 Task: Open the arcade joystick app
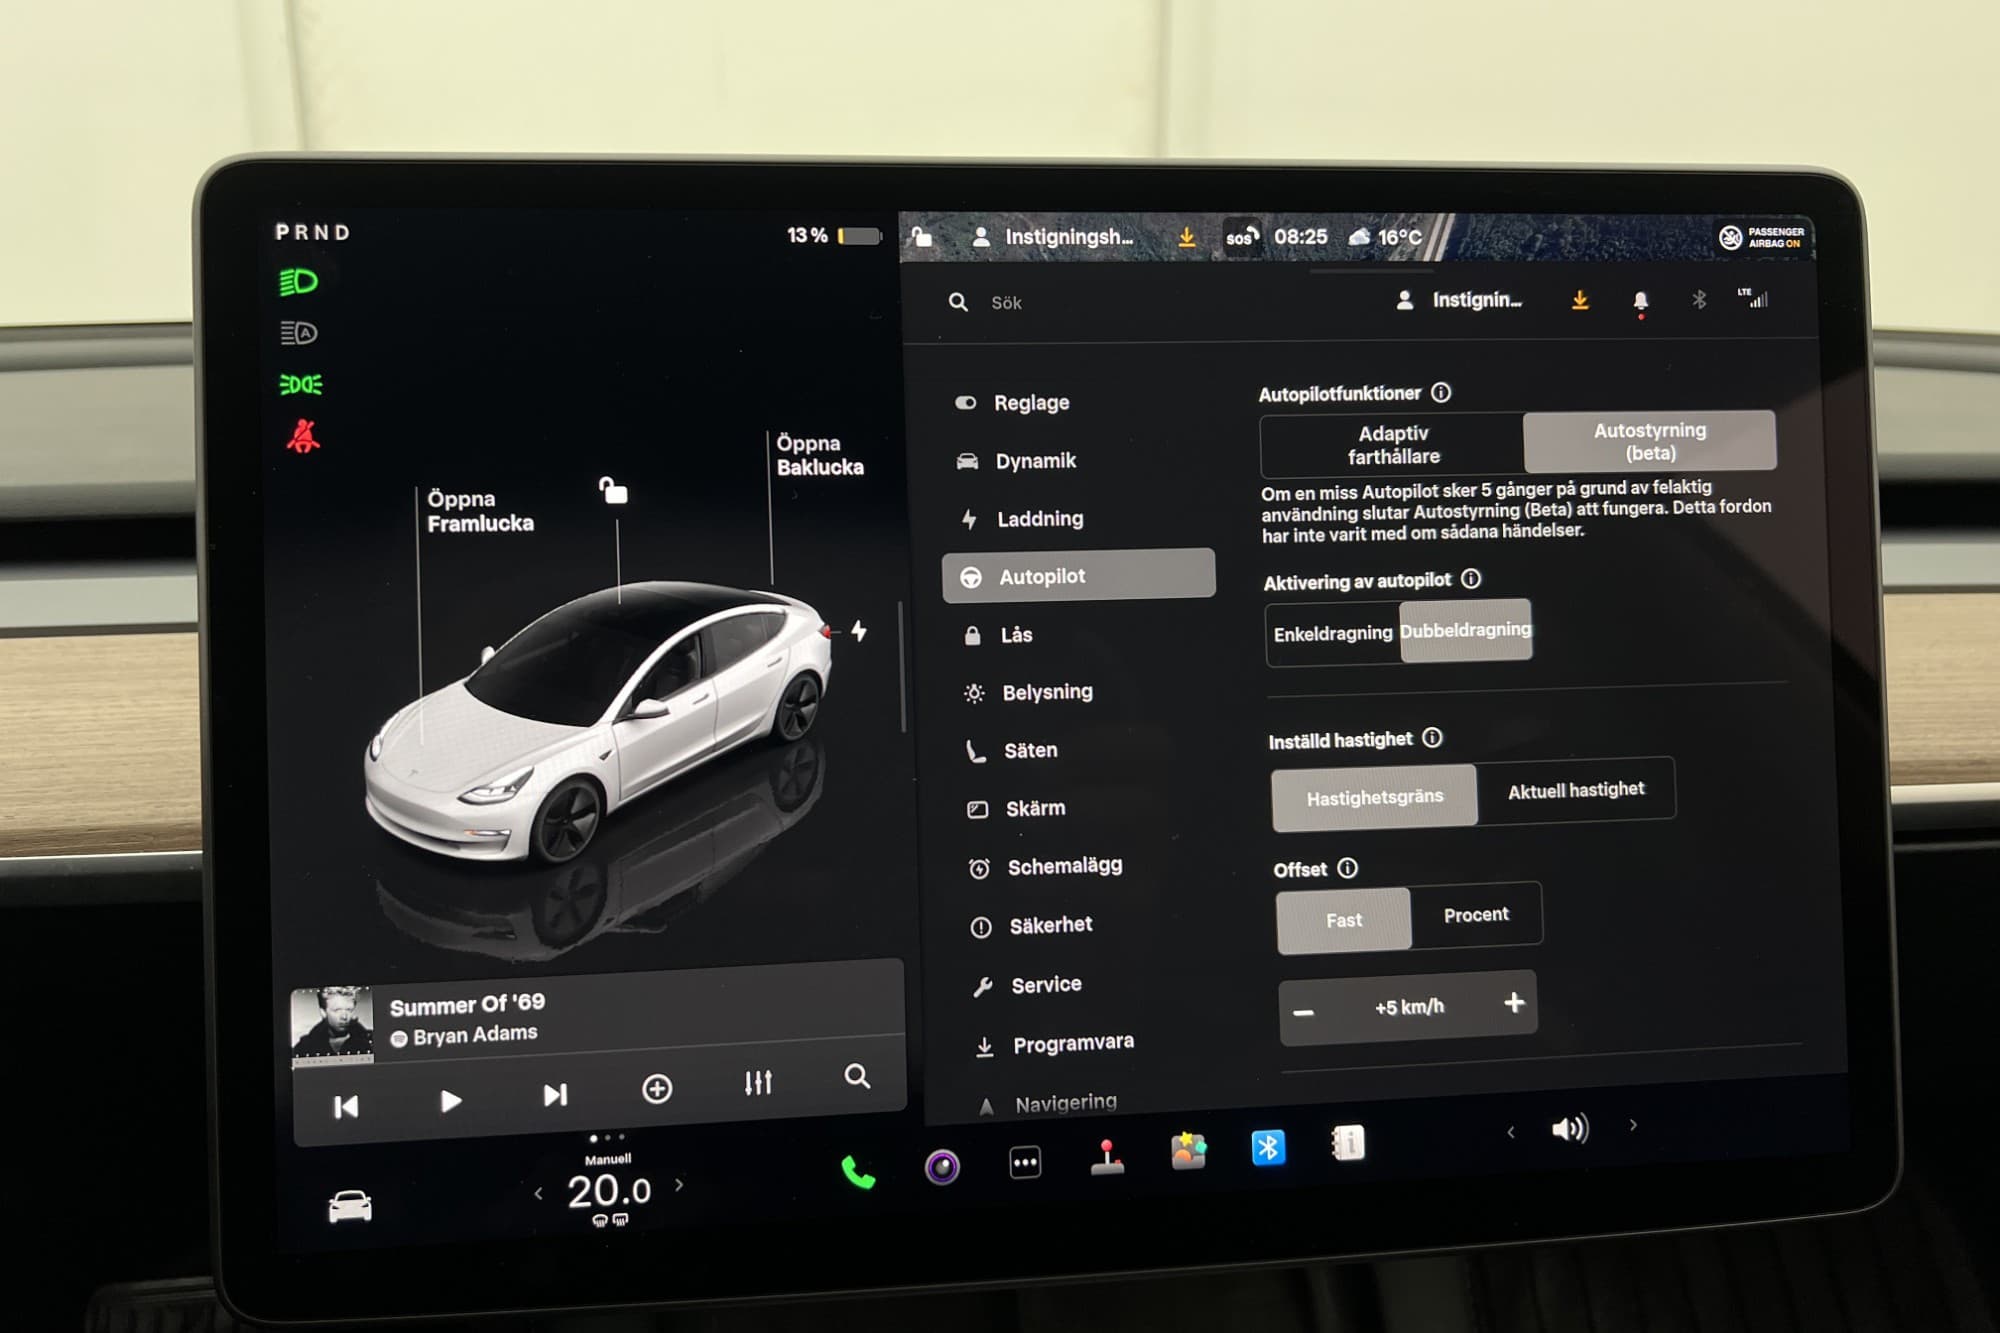[x=1107, y=1156]
